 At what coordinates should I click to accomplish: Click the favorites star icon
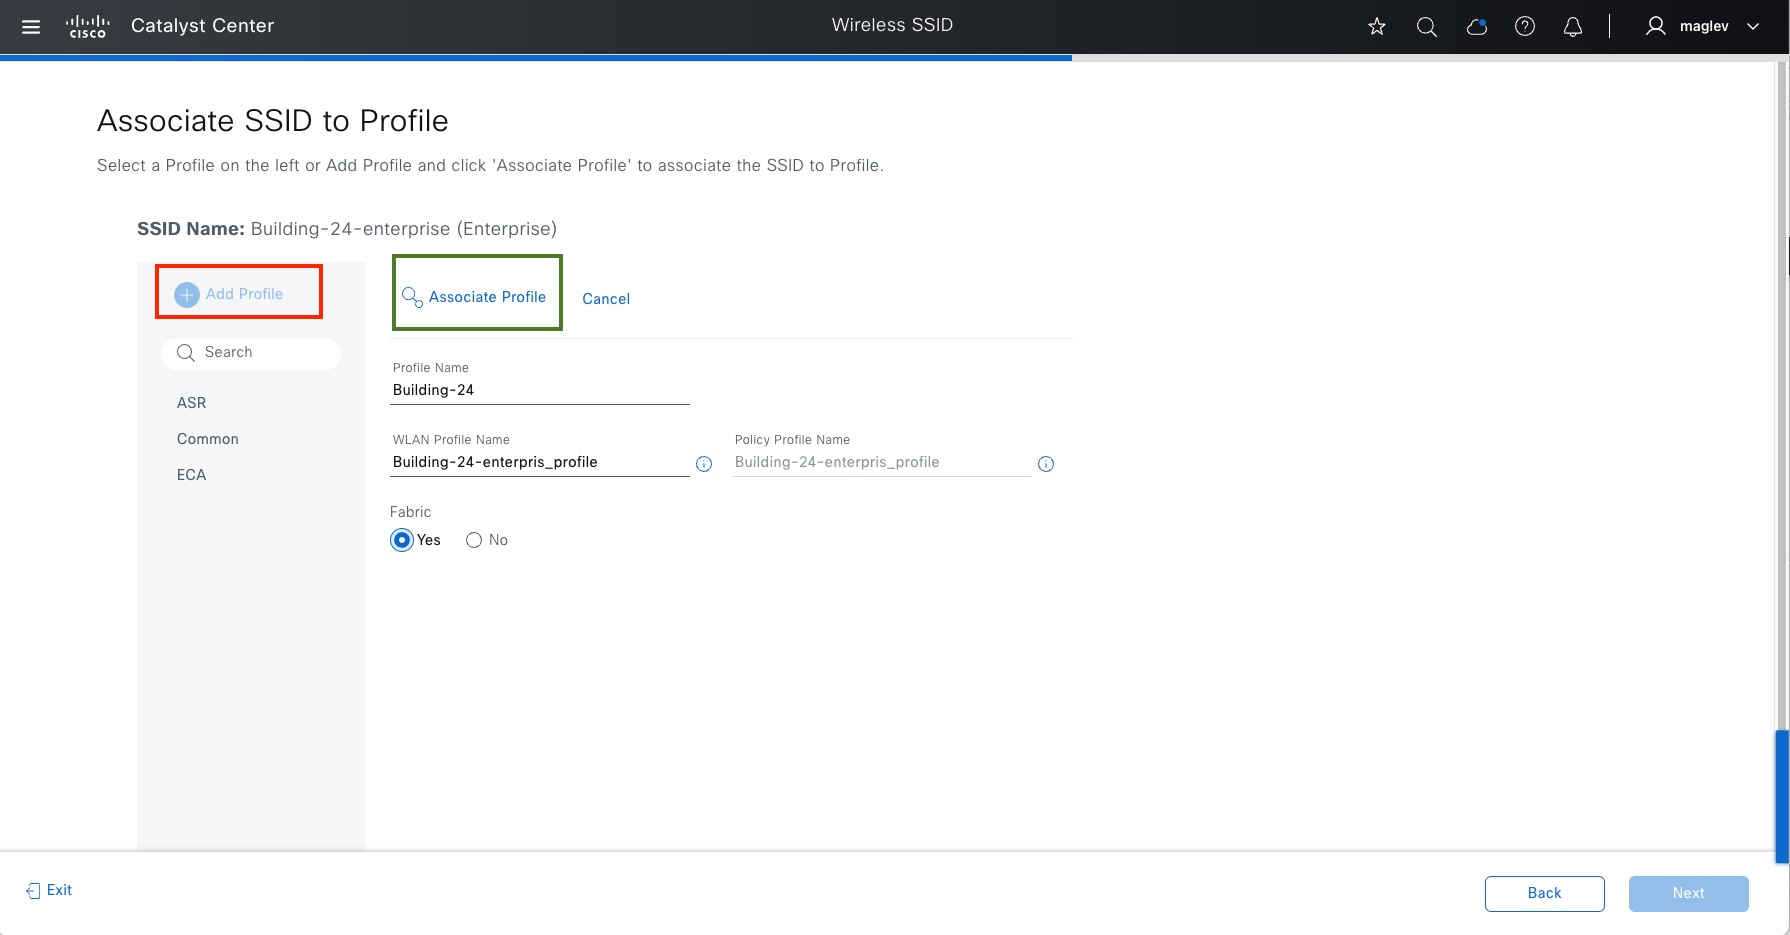pos(1377,27)
